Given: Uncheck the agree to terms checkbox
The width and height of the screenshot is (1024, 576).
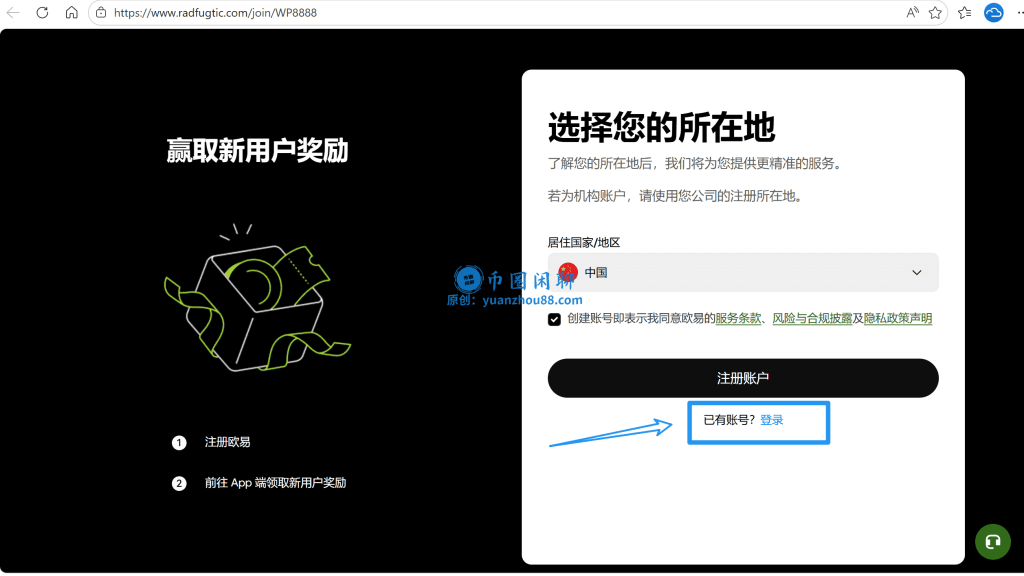Looking at the screenshot, I should coord(554,319).
